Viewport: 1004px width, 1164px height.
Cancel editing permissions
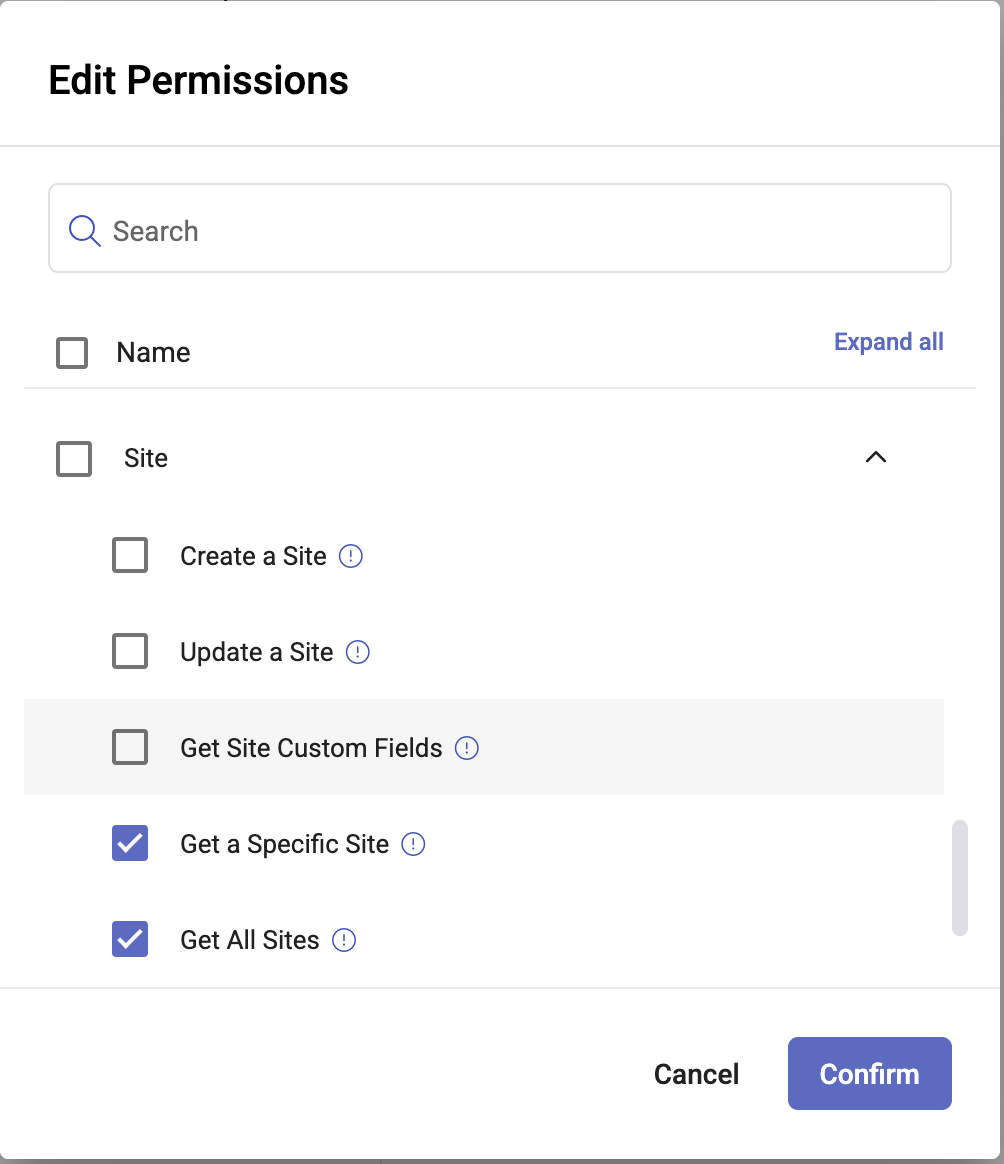(696, 1074)
